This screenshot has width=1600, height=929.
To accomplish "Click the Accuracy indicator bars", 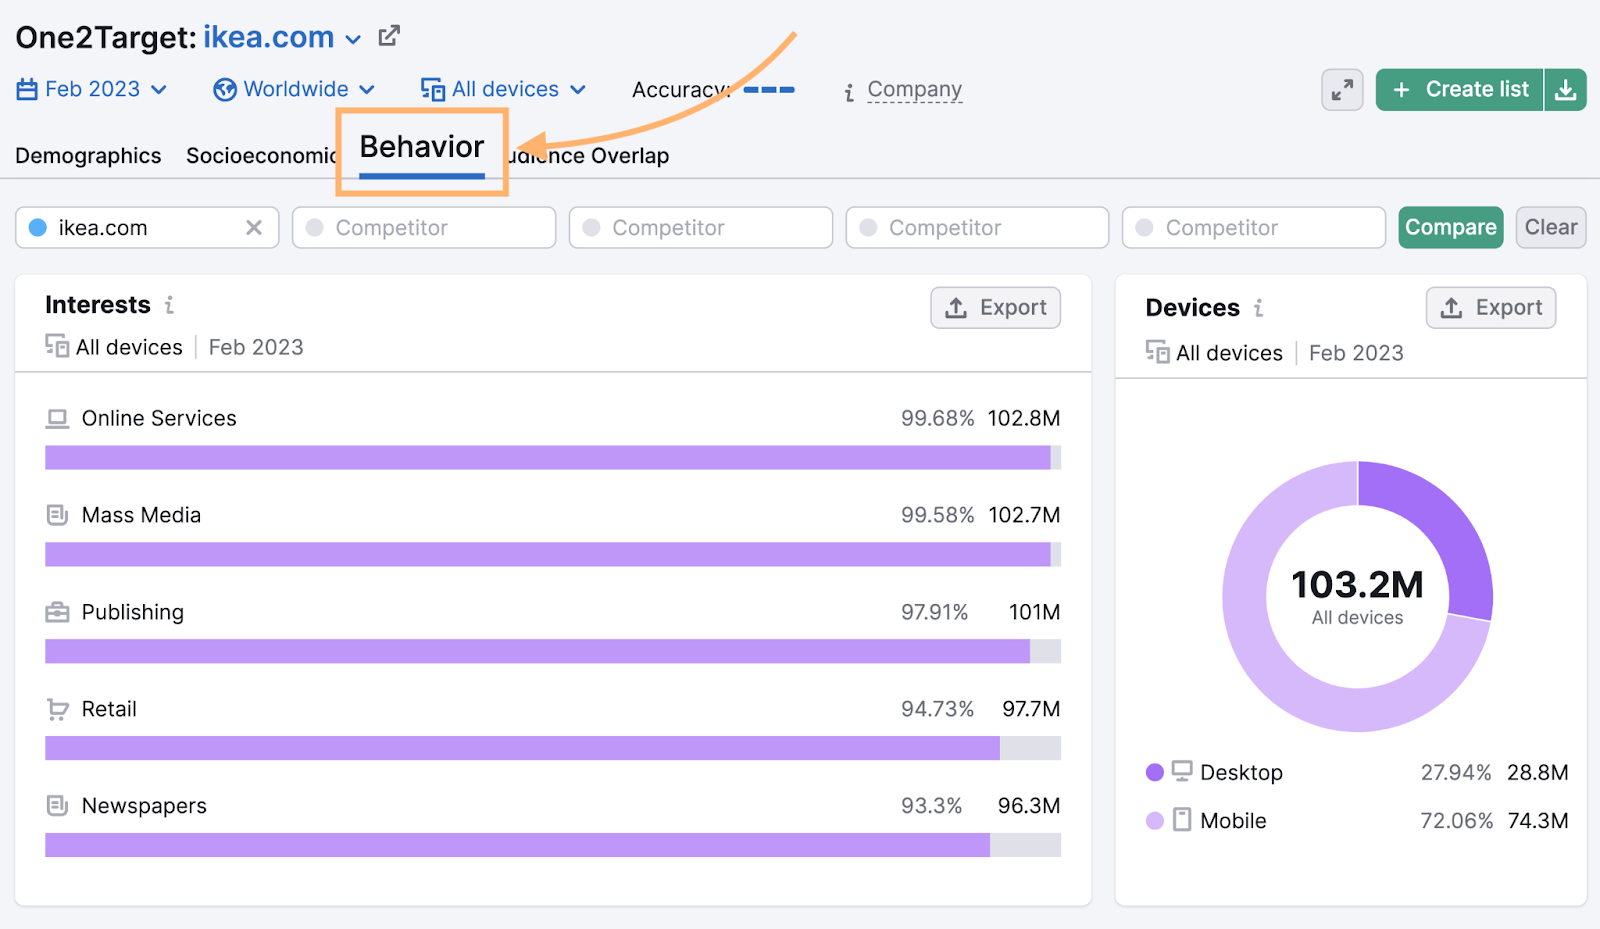I will click(x=769, y=90).
